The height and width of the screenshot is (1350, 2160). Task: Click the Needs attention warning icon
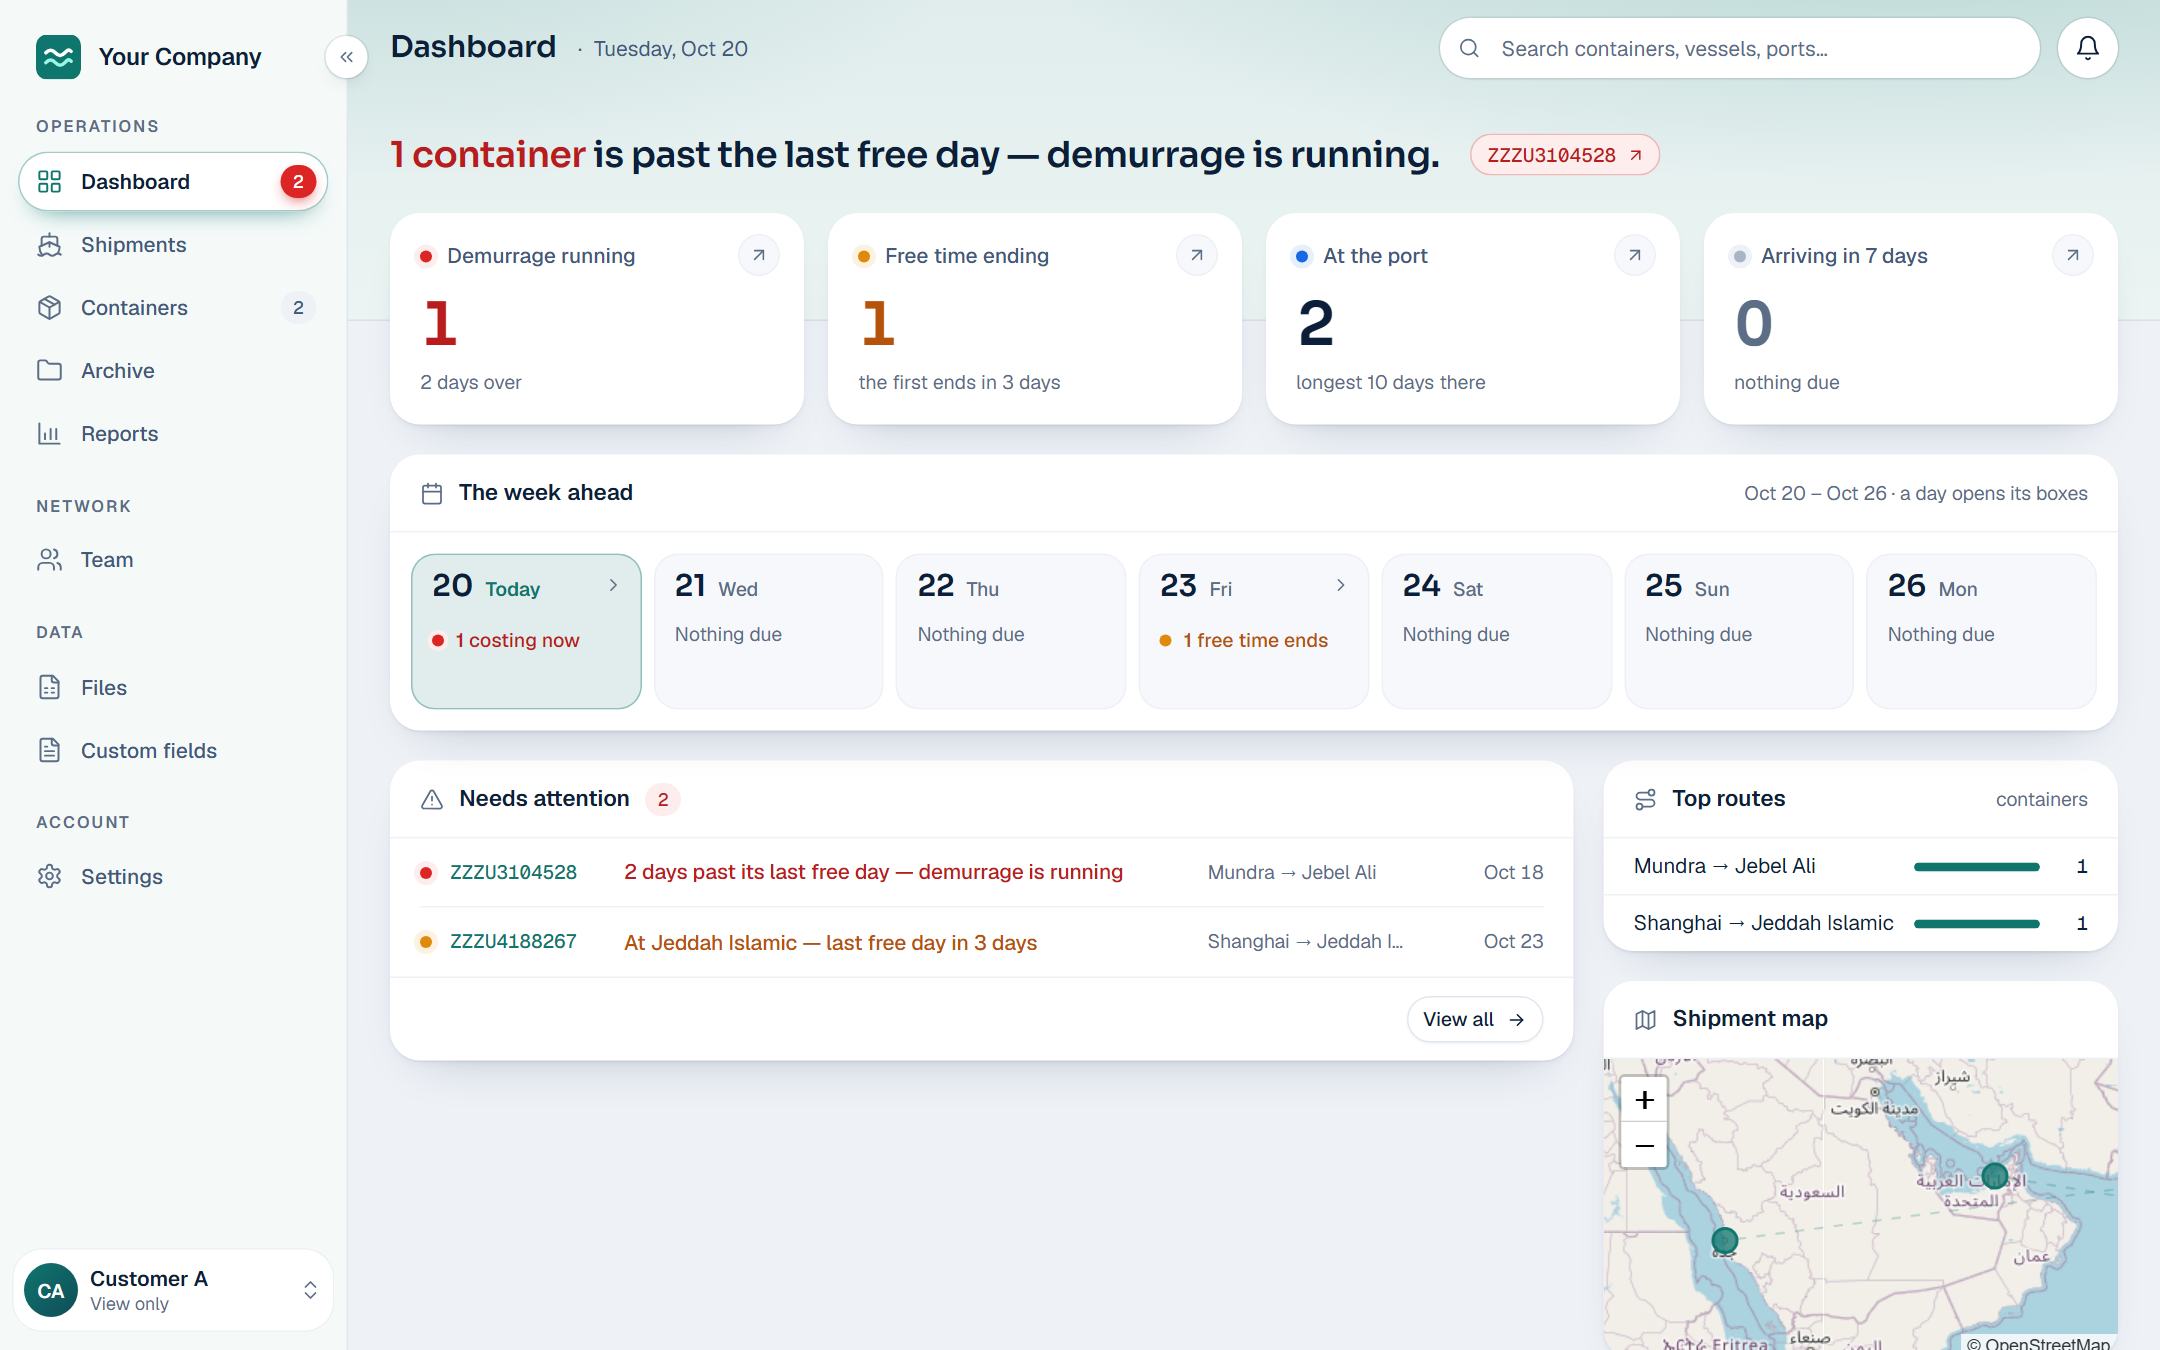click(432, 799)
